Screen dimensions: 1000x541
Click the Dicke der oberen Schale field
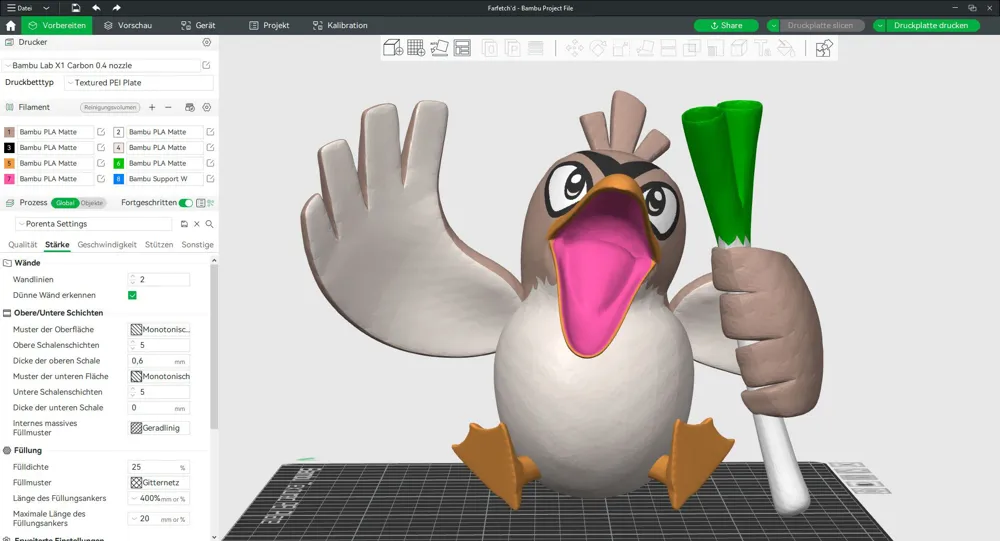pos(159,361)
